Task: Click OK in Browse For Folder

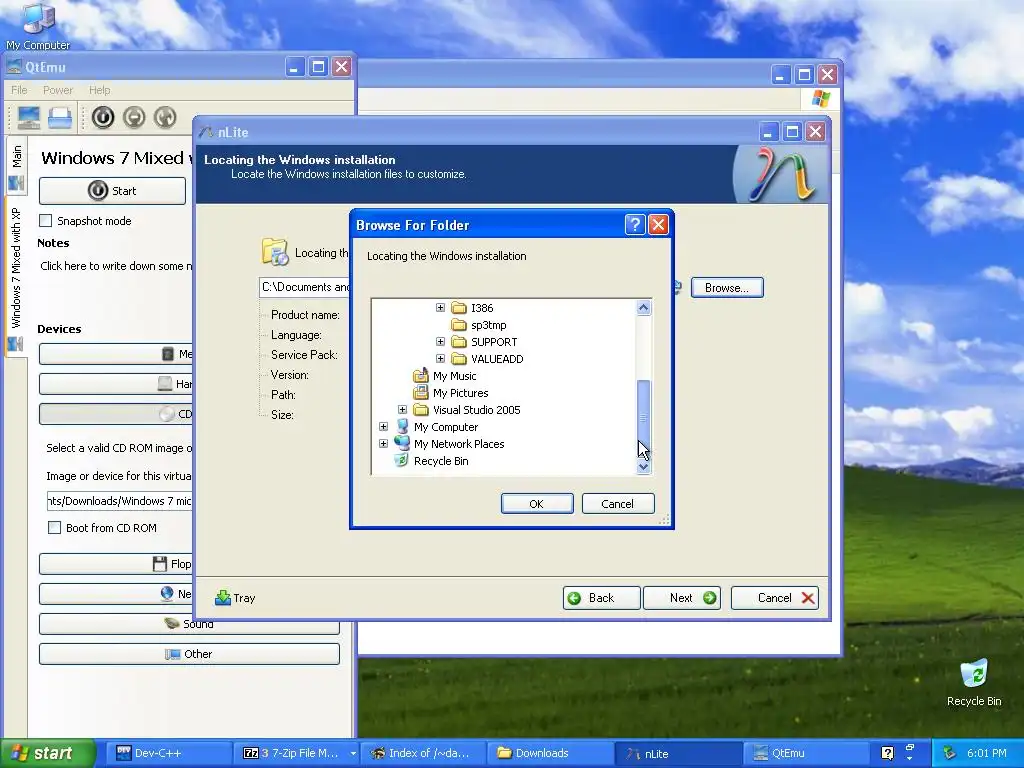Action: pyautogui.click(x=537, y=504)
